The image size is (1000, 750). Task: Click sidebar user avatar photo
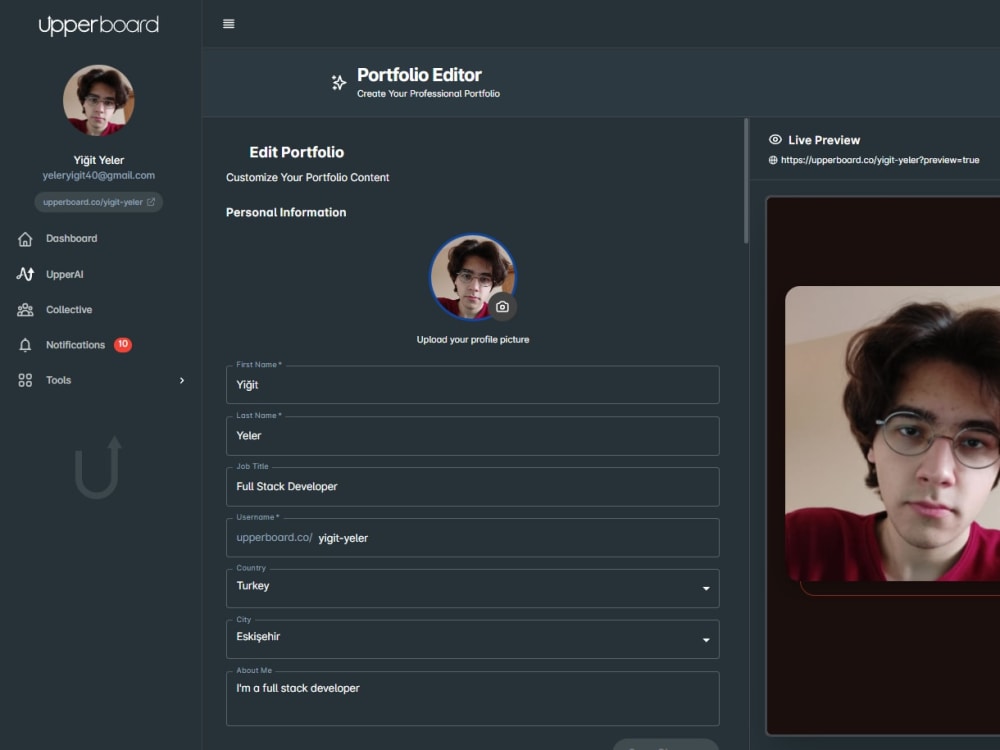point(99,100)
